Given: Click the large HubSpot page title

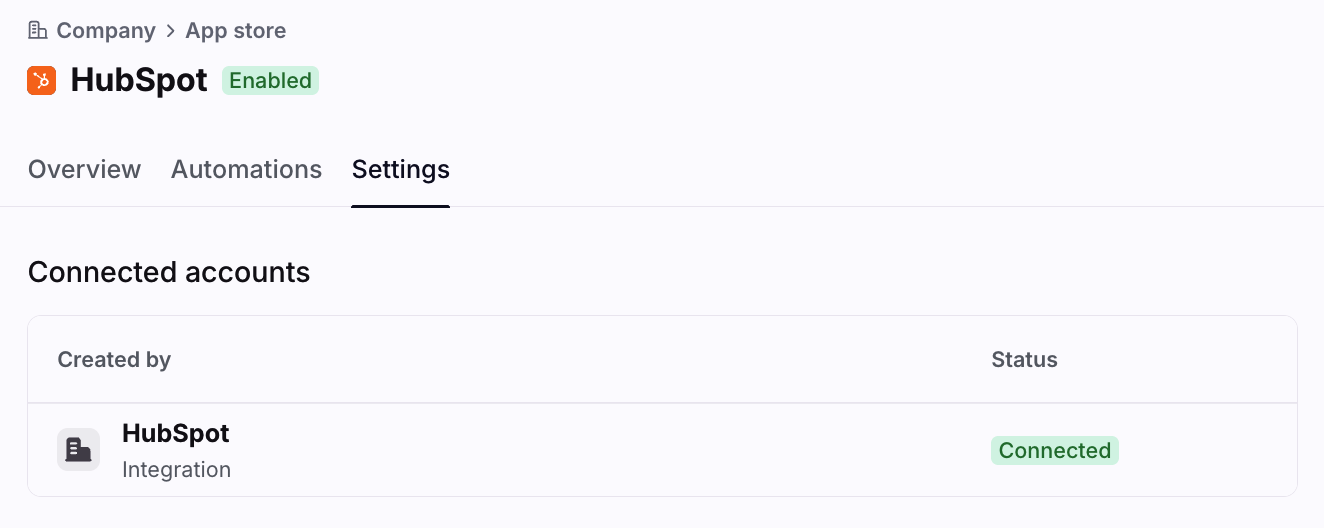Looking at the screenshot, I should coord(139,80).
